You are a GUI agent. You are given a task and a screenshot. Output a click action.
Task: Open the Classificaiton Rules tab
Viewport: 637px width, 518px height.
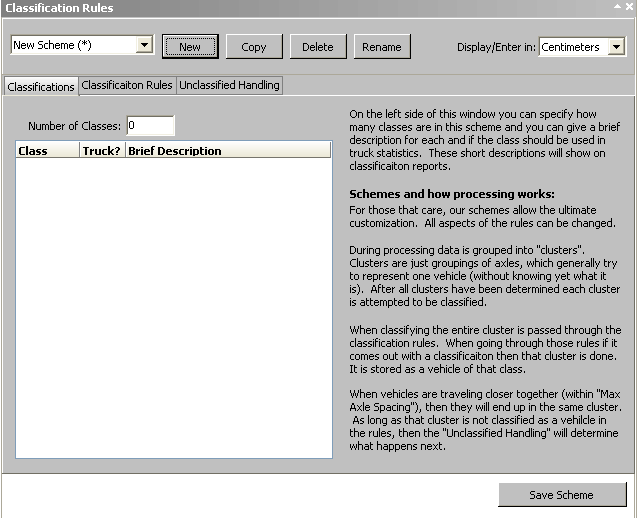point(127,86)
